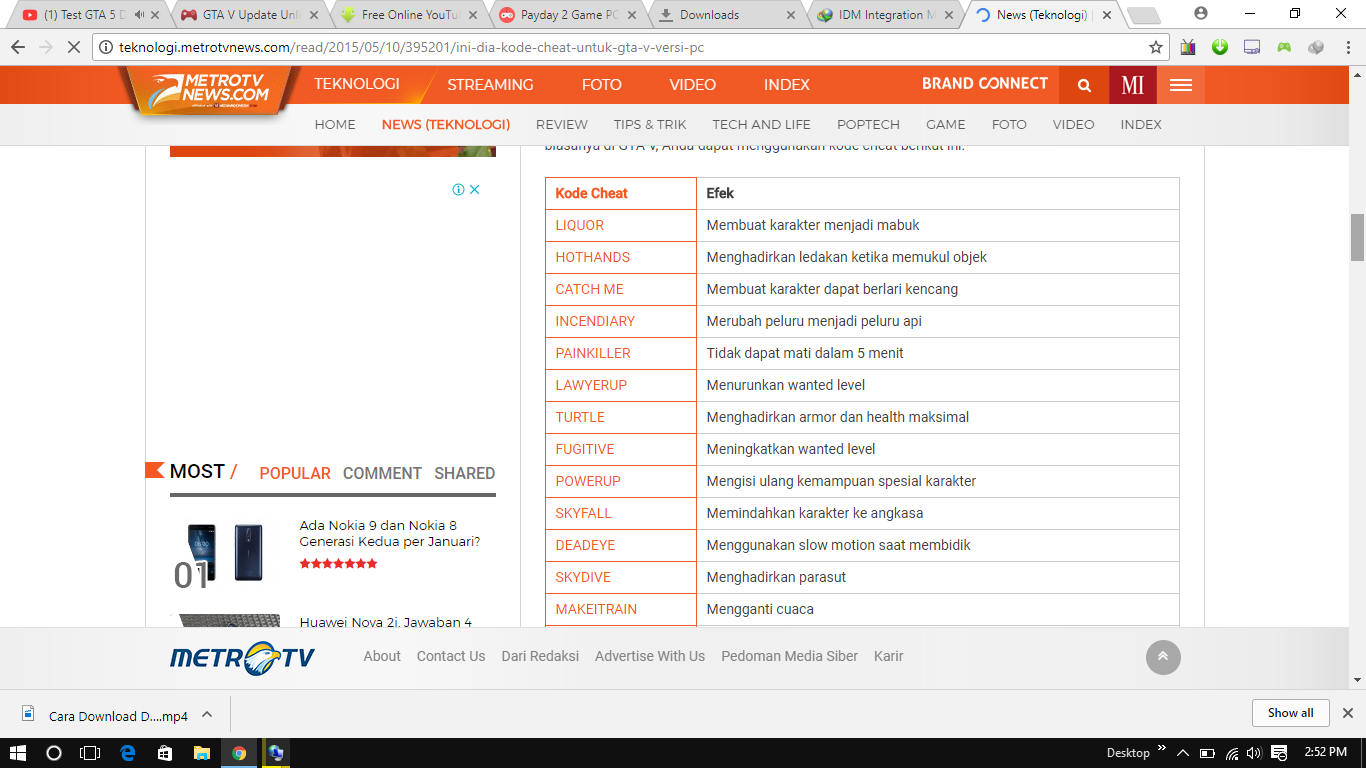Open the MetroTV hamburger menu
Image resolution: width=1366 pixels, height=768 pixels.
point(1181,85)
